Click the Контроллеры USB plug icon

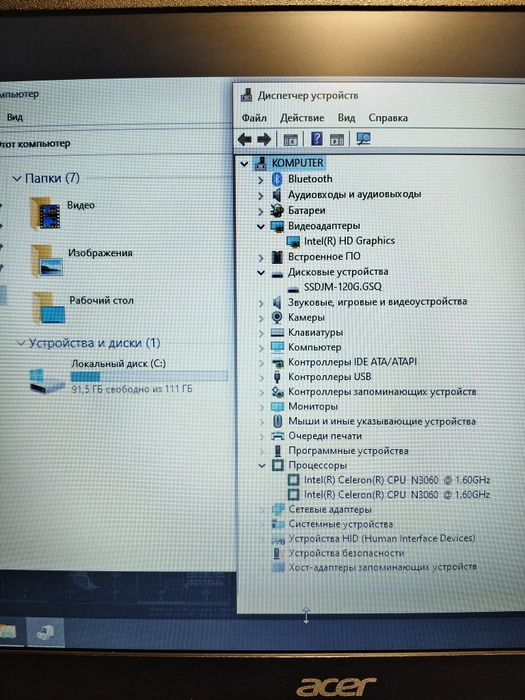277,377
